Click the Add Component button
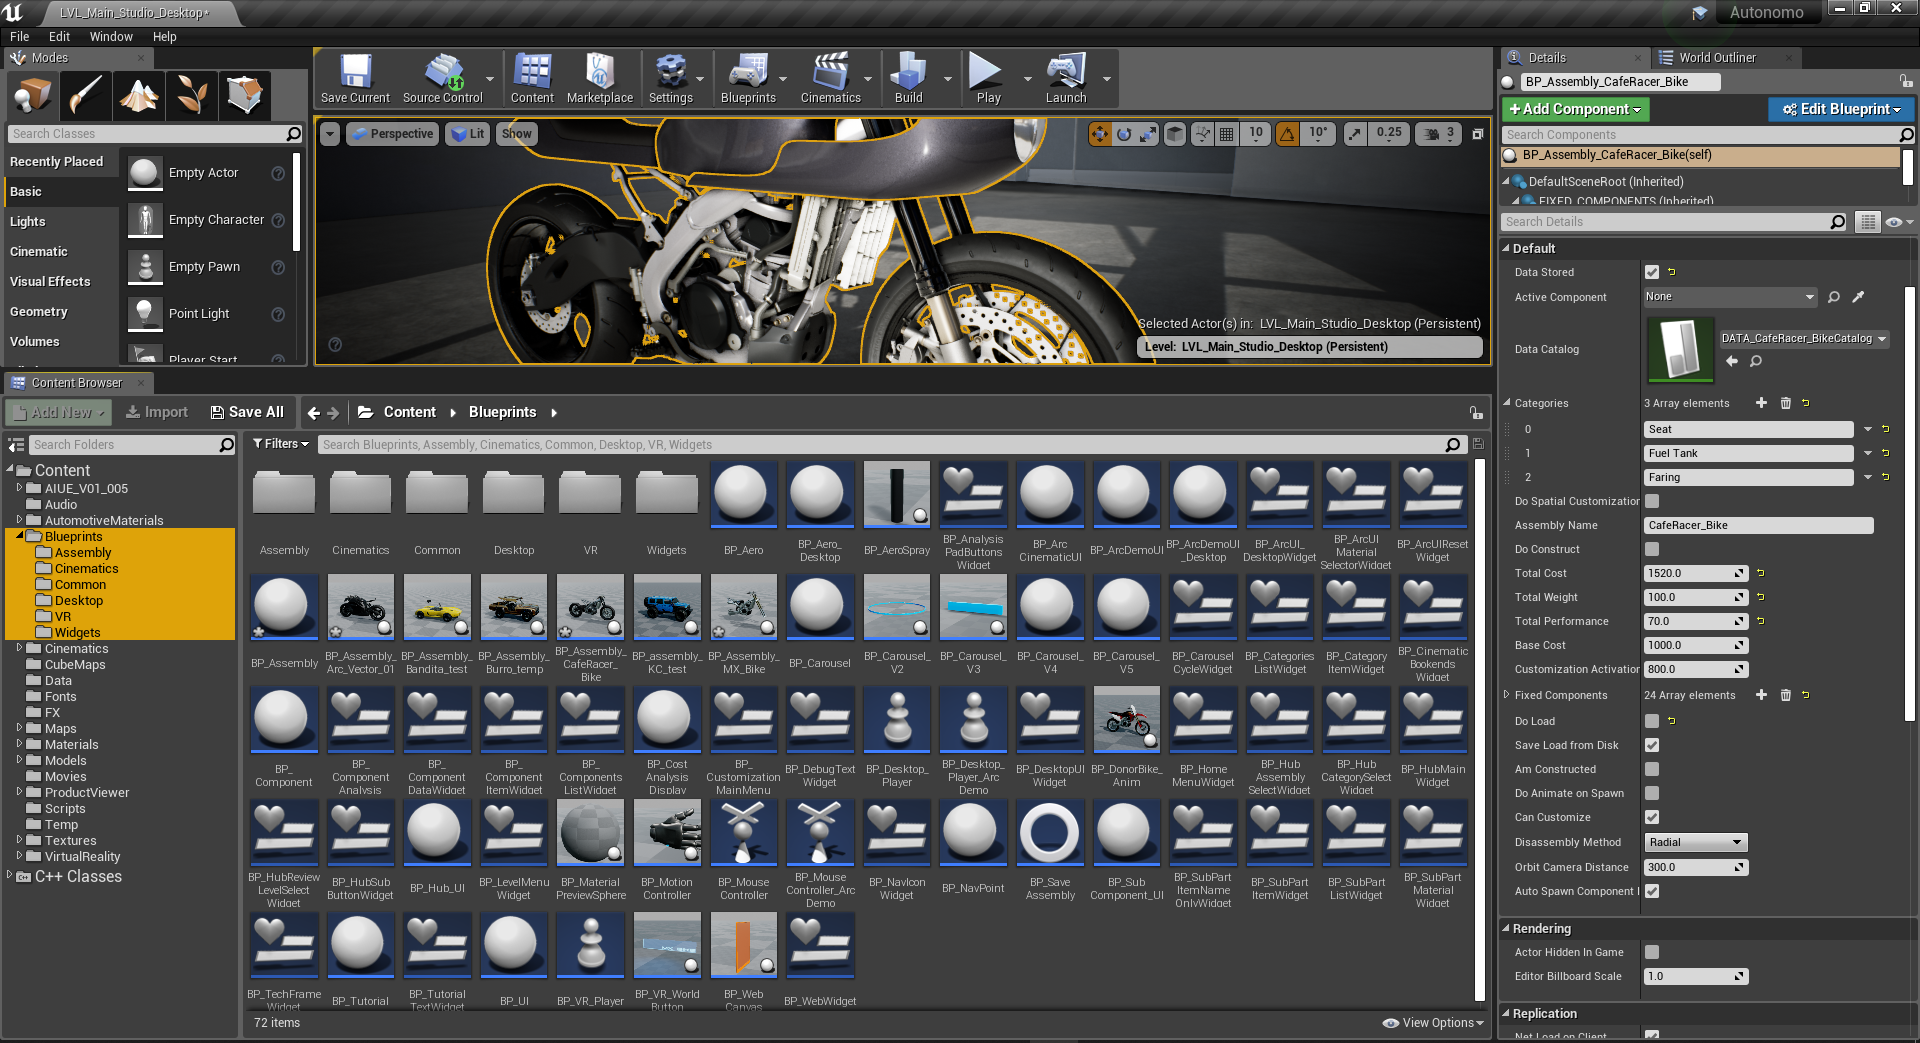The height and width of the screenshot is (1043, 1920). pyautogui.click(x=1575, y=109)
